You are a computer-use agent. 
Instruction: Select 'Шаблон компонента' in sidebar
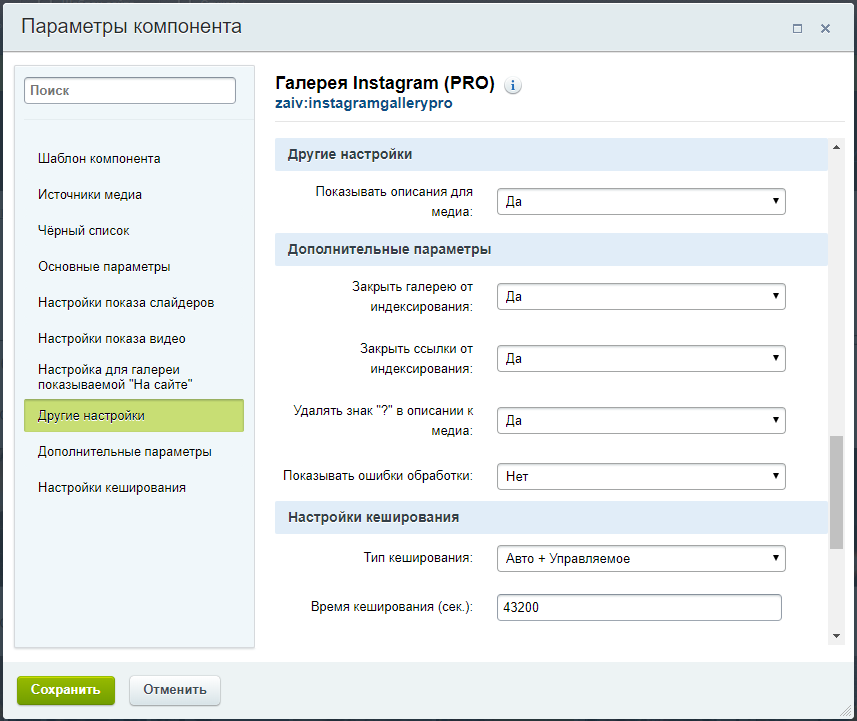99,159
